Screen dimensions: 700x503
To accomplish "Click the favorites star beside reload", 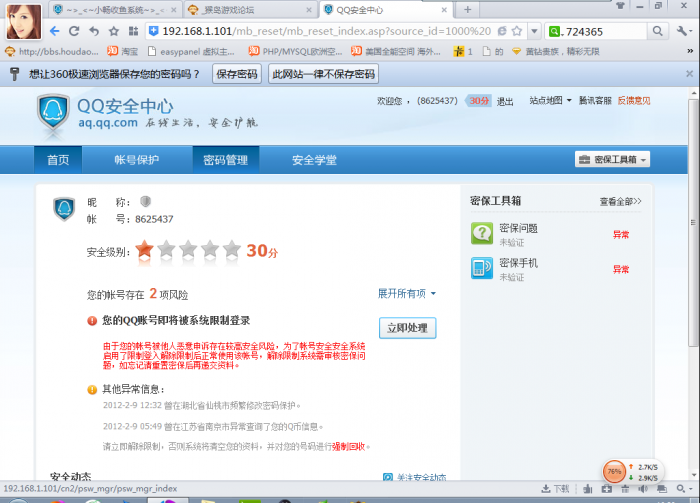I will [x=114, y=31].
